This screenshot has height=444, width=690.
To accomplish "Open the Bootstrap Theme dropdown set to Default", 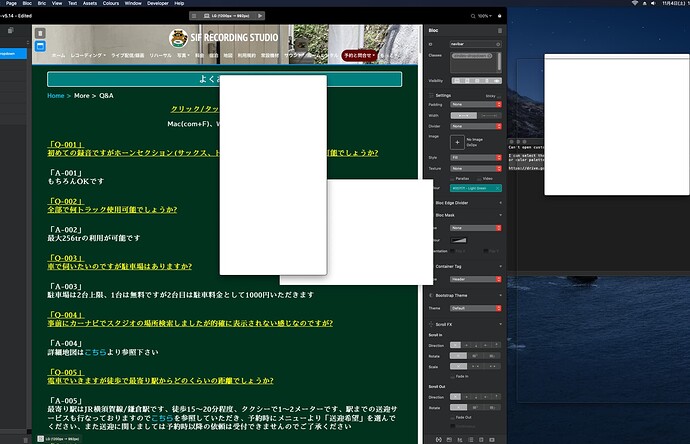I will [x=476, y=308].
